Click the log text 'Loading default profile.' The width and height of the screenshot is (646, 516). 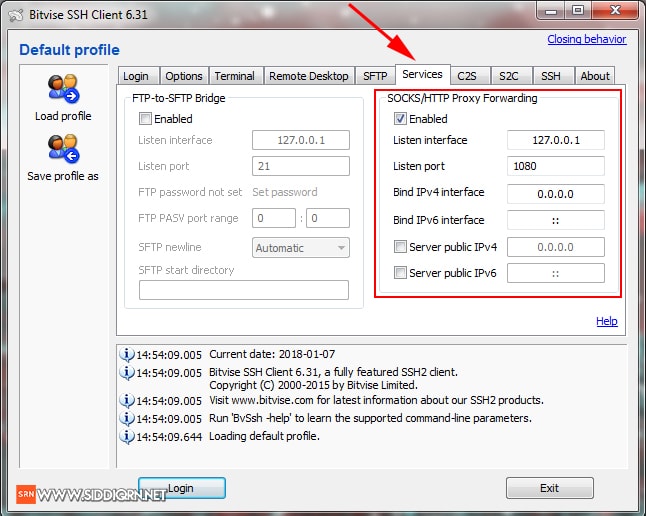[264, 436]
